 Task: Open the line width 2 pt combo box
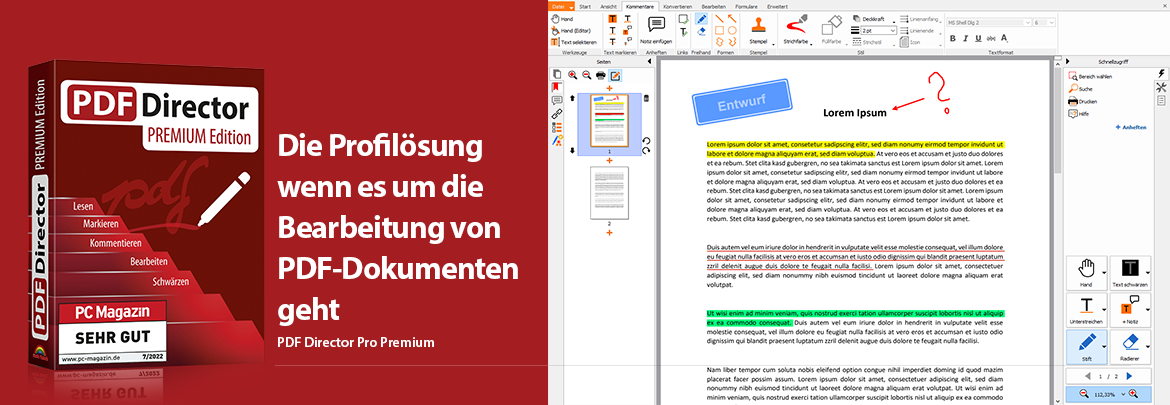click(x=878, y=31)
